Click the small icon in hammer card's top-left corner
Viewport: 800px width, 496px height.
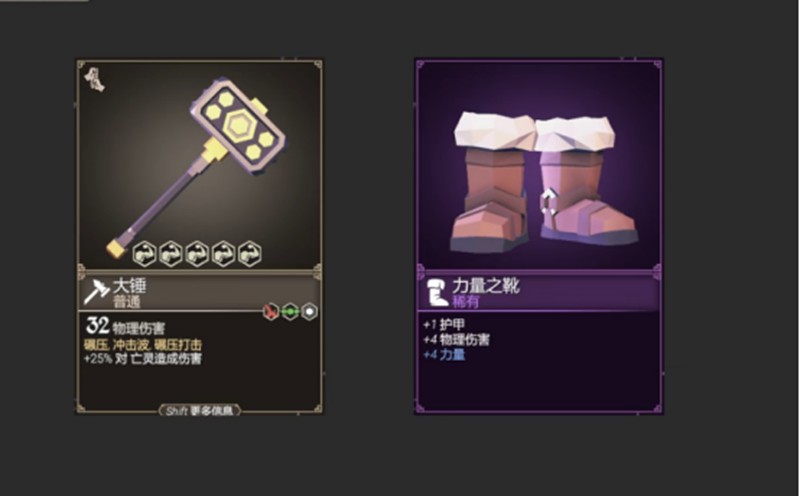(x=94, y=80)
